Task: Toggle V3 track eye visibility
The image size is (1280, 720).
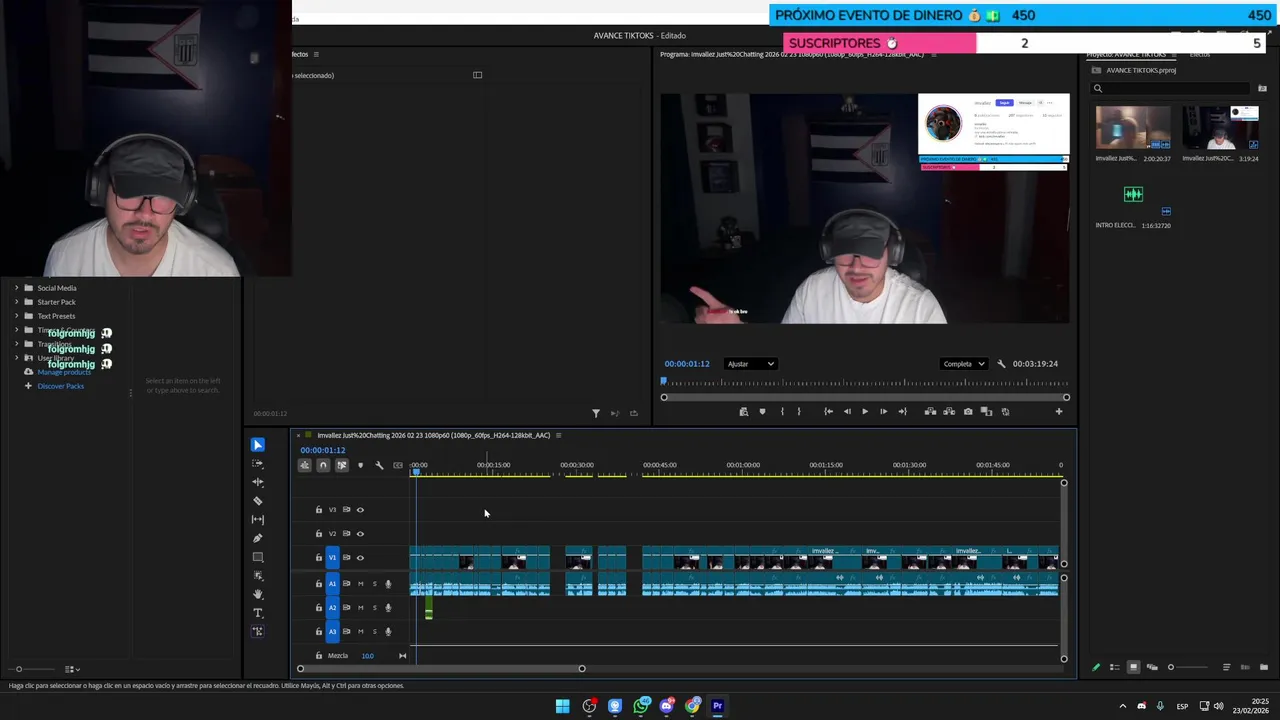Action: 360,510
